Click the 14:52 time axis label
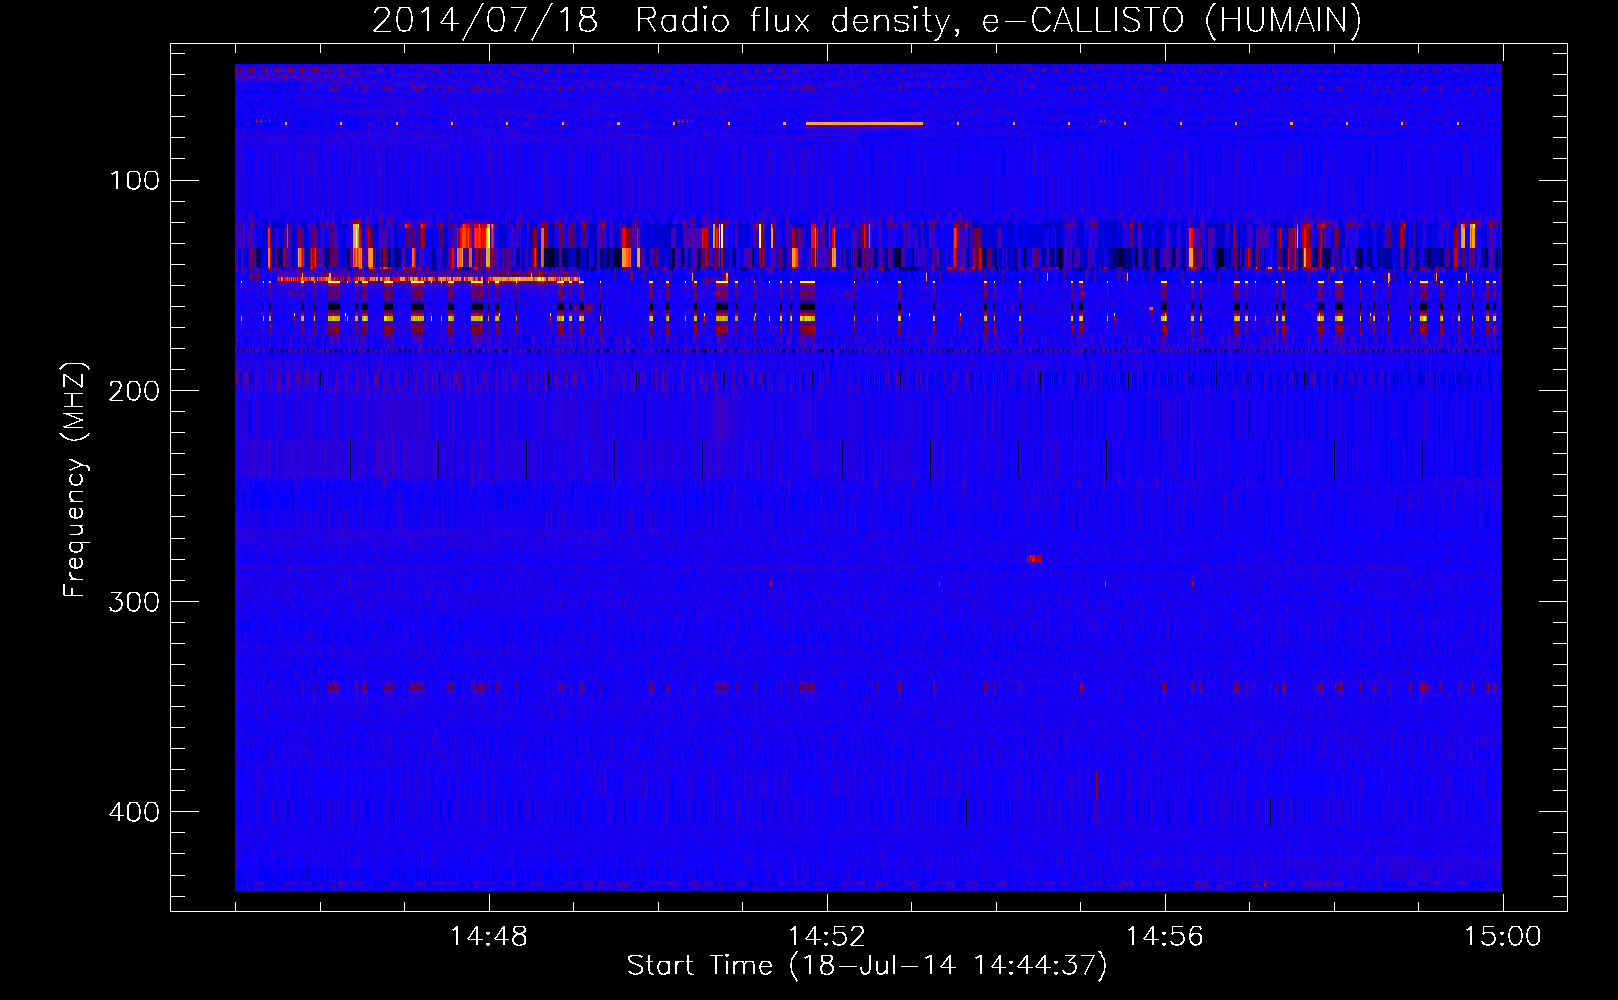This screenshot has height=1000, width=1618. click(x=826, y=936)
